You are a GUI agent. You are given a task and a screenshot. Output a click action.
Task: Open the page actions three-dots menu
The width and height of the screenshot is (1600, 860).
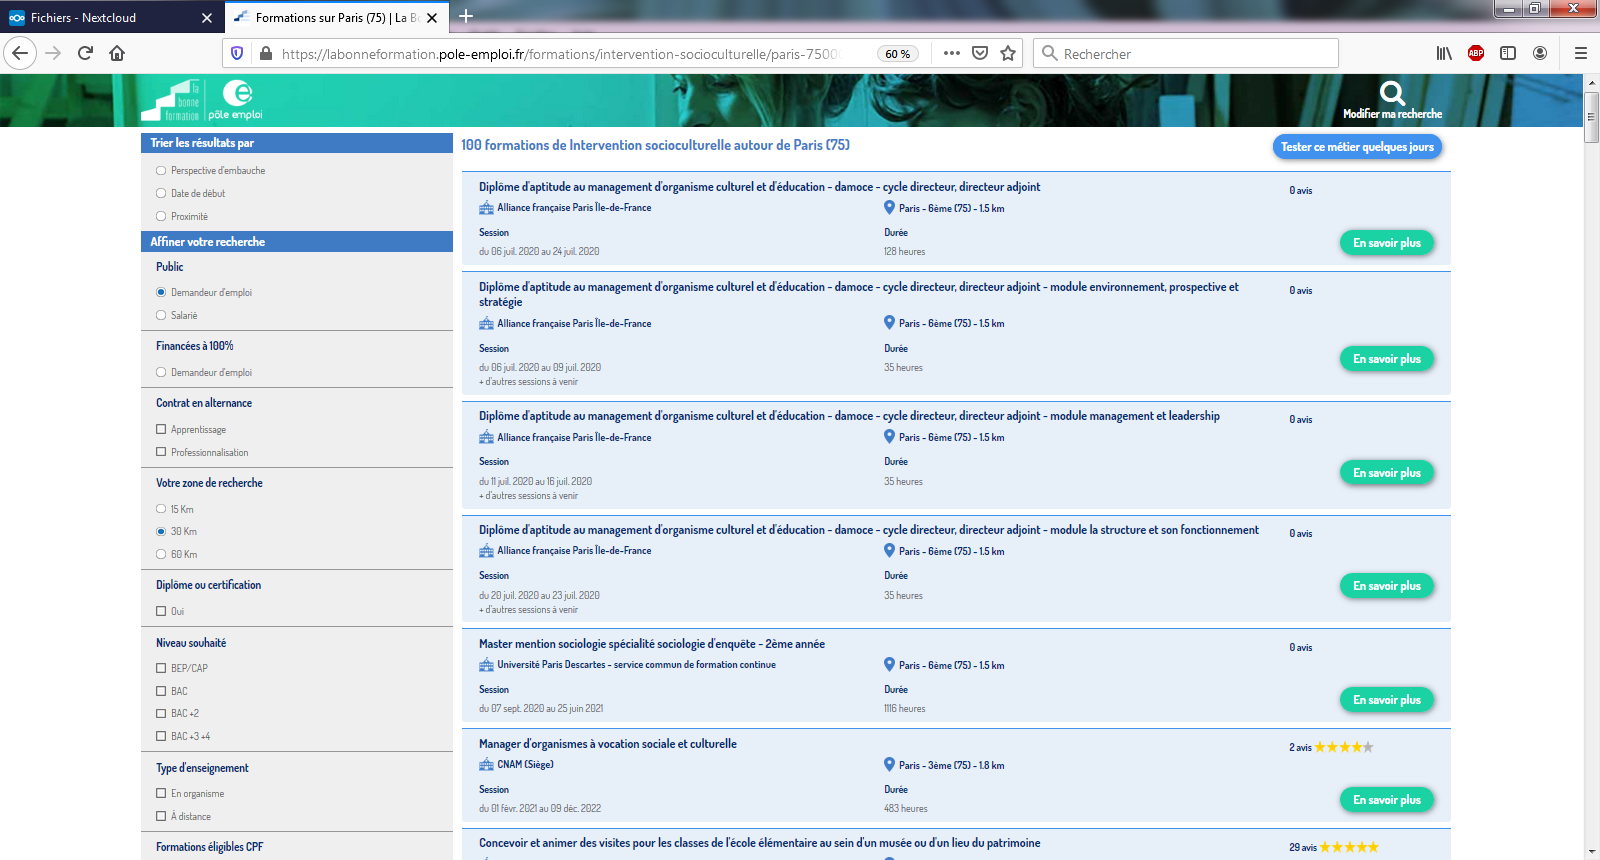(951, 53)
